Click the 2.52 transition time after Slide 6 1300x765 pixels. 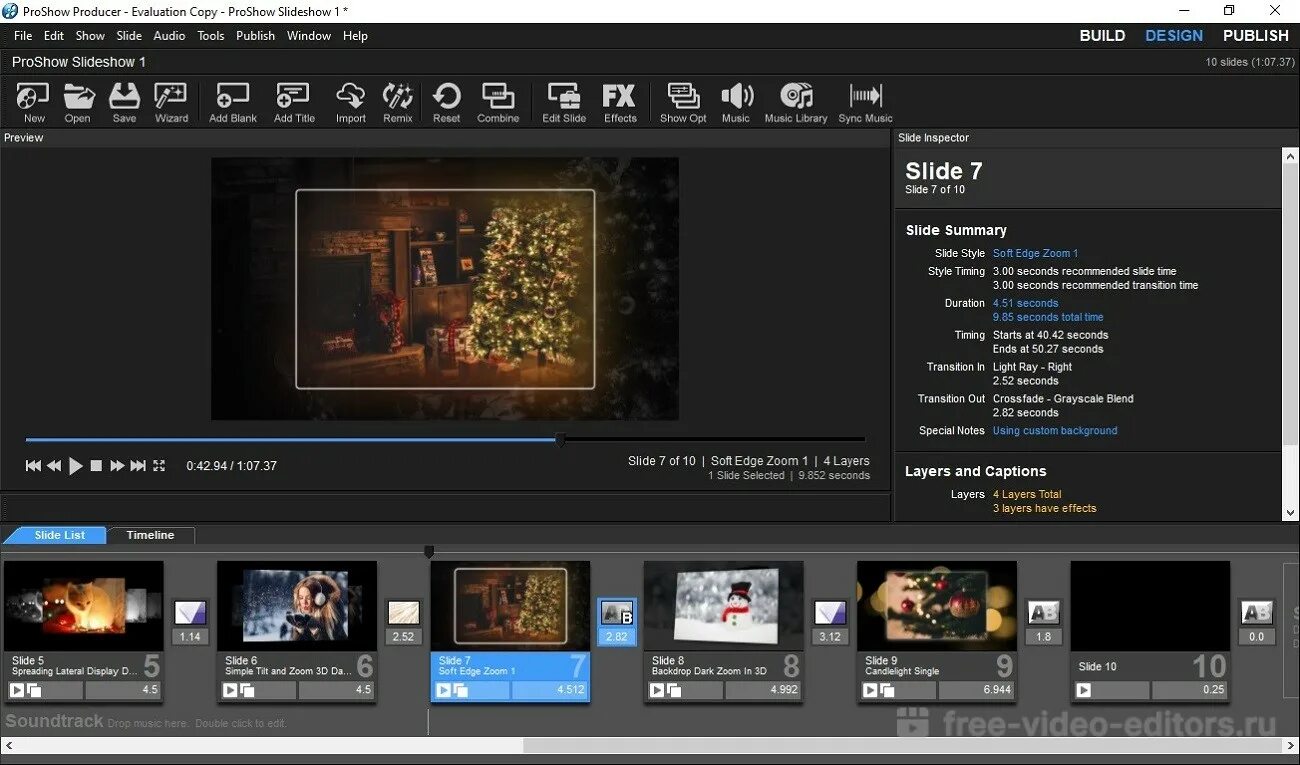(404, 637)
